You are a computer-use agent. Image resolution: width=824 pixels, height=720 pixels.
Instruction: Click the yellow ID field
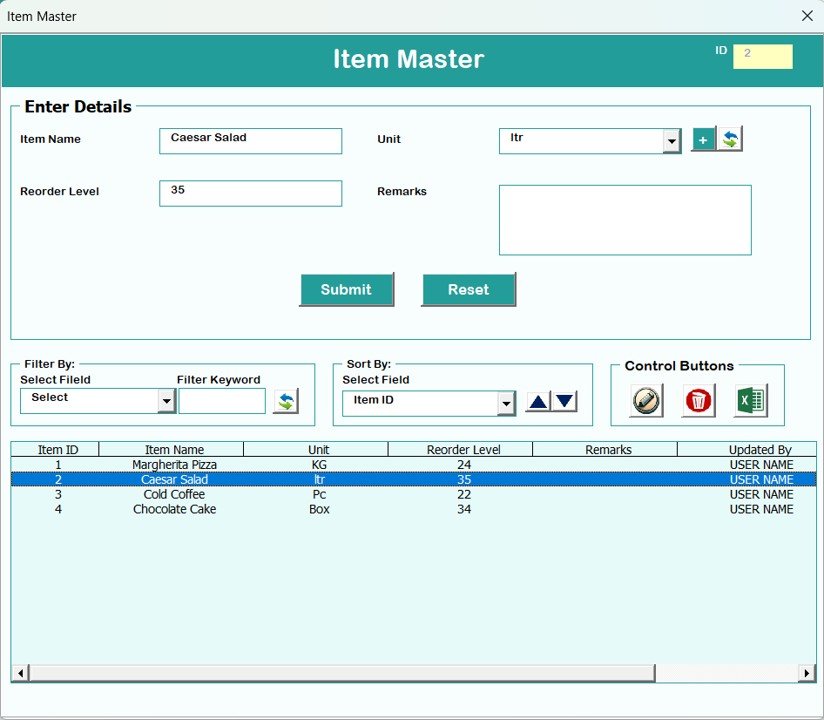[763, 57]
